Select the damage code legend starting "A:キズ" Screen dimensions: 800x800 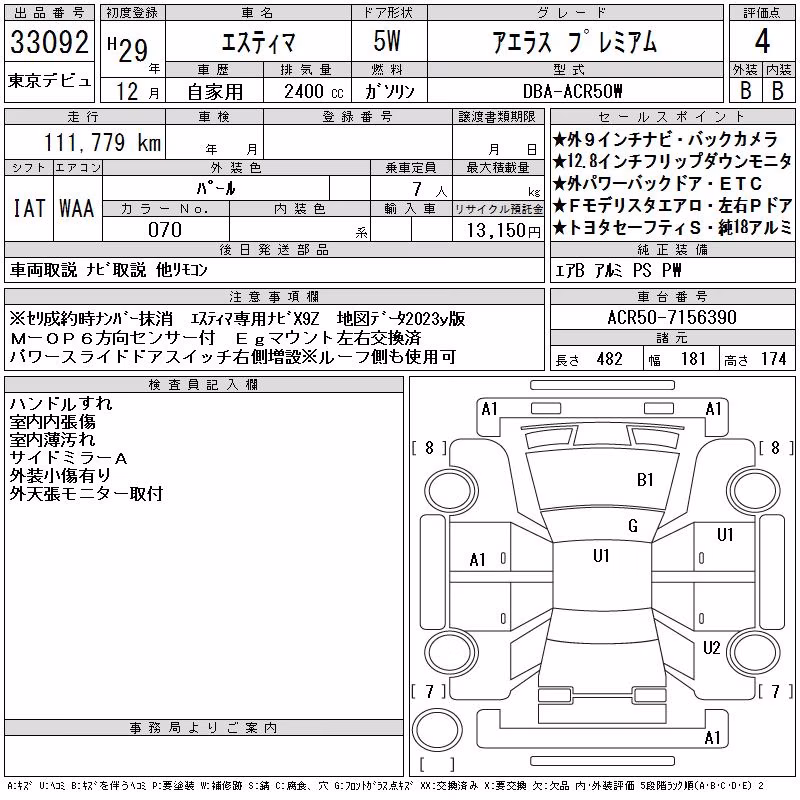pyautogui.click(x=385, y=786)
